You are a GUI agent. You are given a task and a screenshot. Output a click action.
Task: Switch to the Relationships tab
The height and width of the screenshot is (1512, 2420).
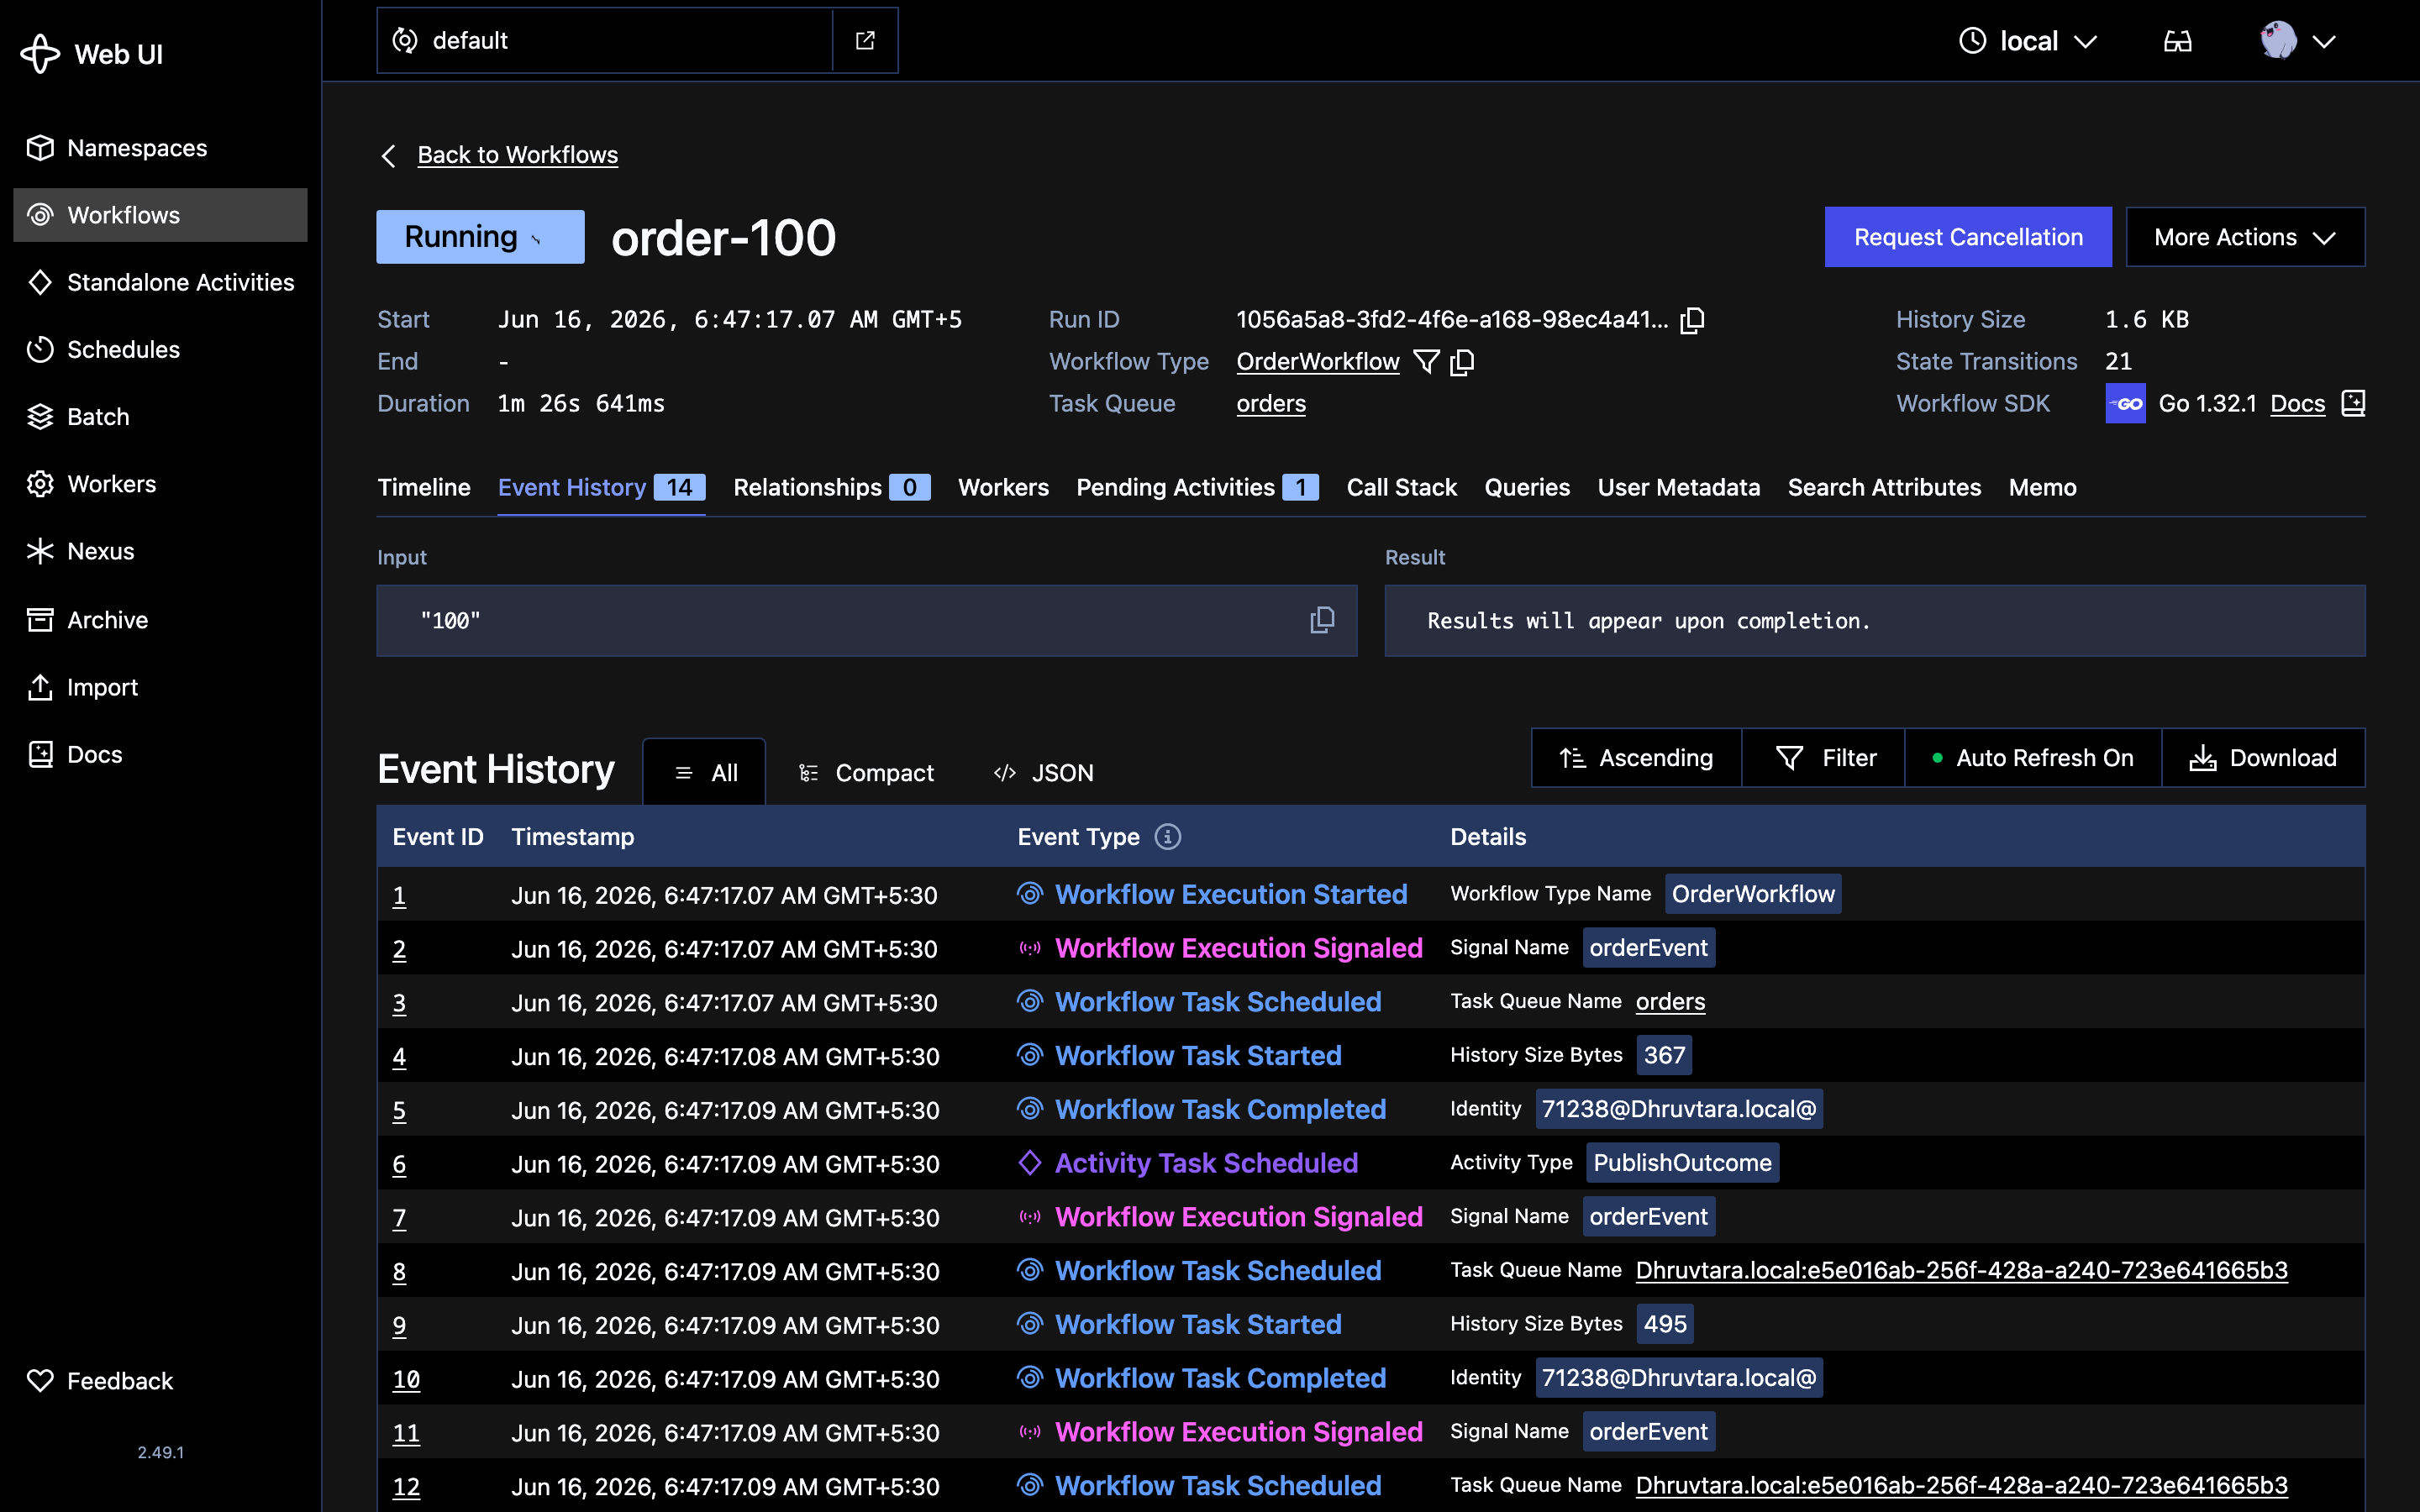pos(831,487)
